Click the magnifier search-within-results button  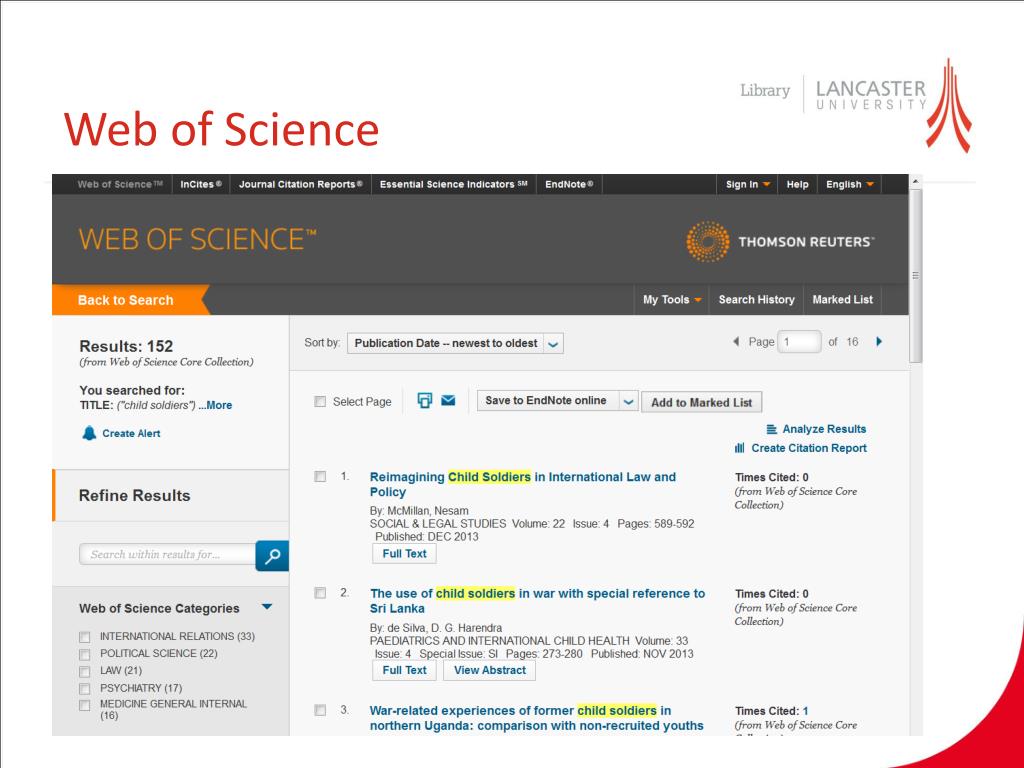tap(271, 555)
